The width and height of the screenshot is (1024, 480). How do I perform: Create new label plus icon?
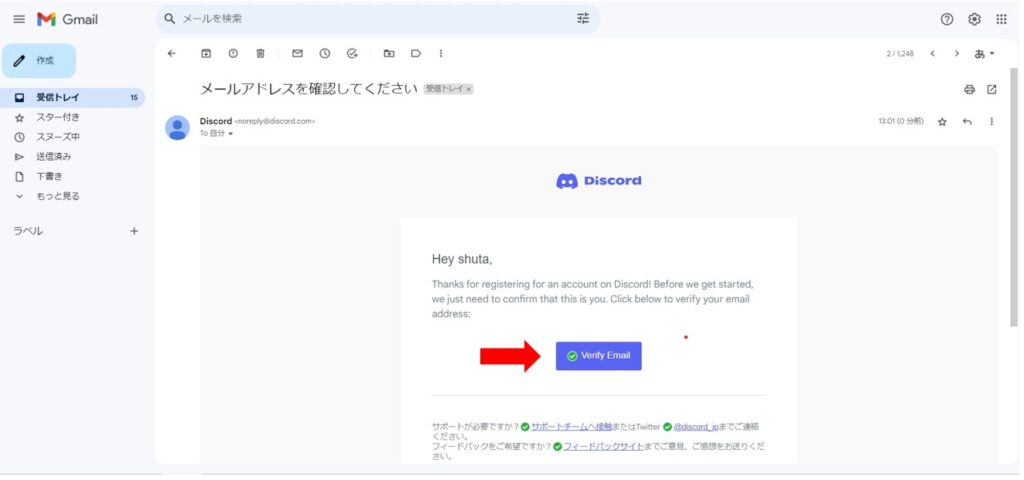tap(134, 231)
